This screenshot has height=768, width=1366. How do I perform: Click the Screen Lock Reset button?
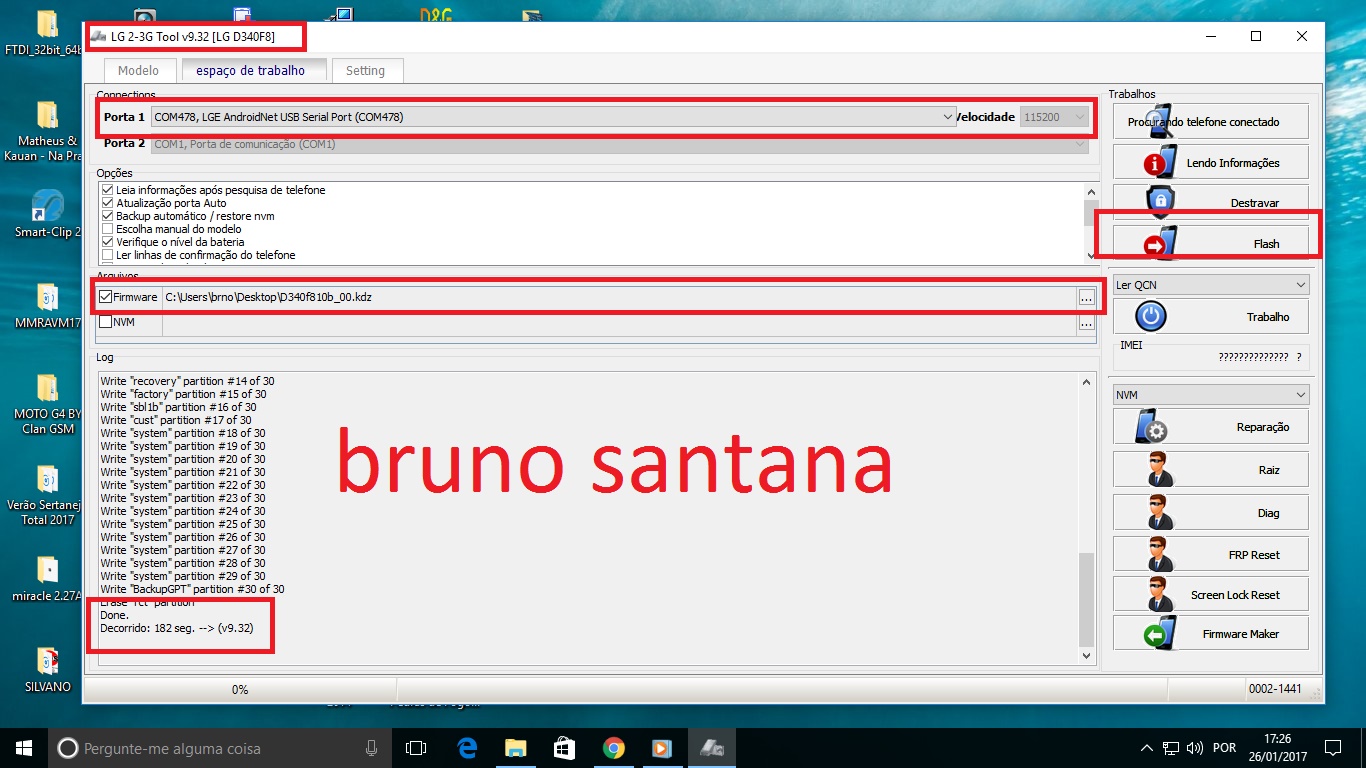pos(1210,594)
